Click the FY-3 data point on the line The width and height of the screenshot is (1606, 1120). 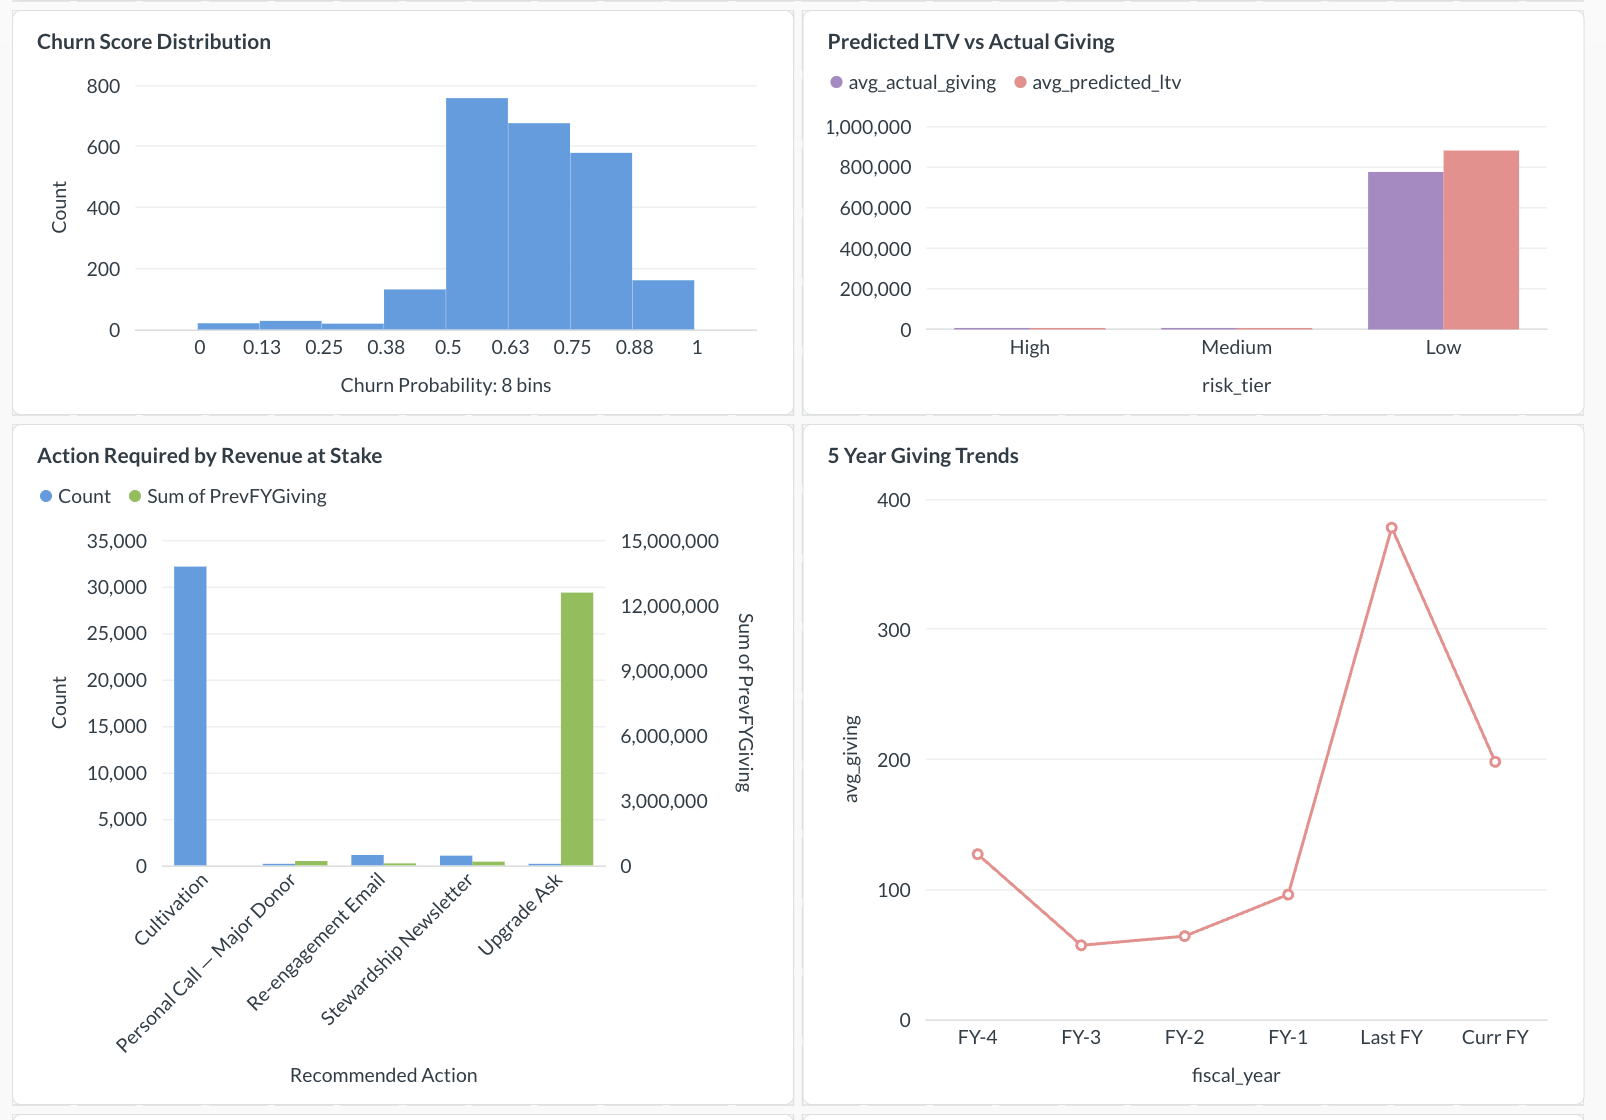pyautogui.click(x=1081, y=945)
